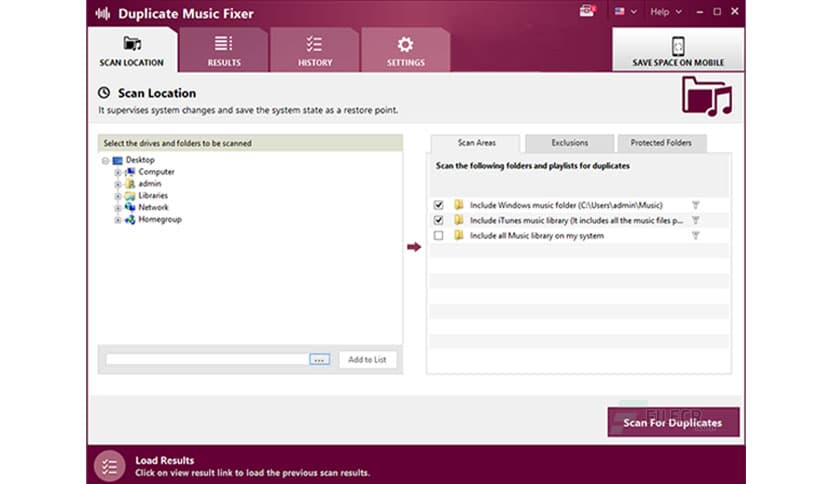Select the Homegroup icon in tree
The image size is (836, 484).
[x=130, y=220]
